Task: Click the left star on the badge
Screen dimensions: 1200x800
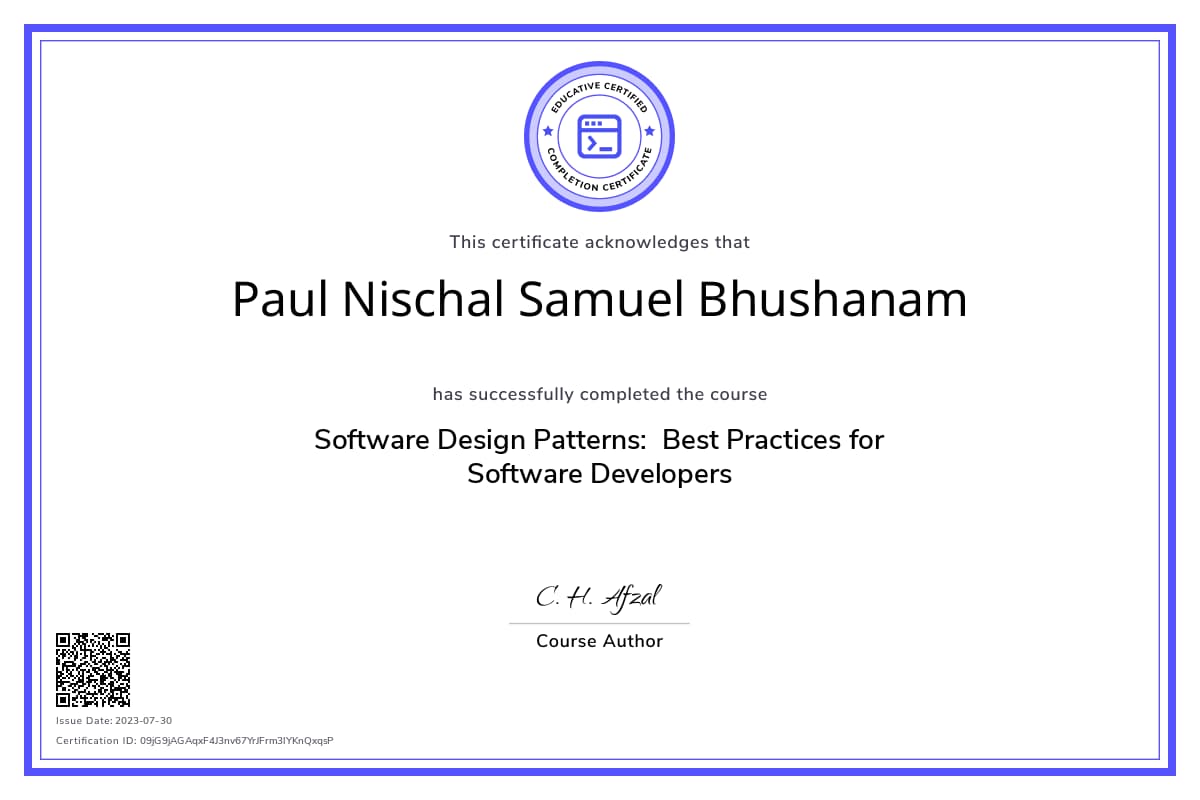Action: click(x=547, y=131)
